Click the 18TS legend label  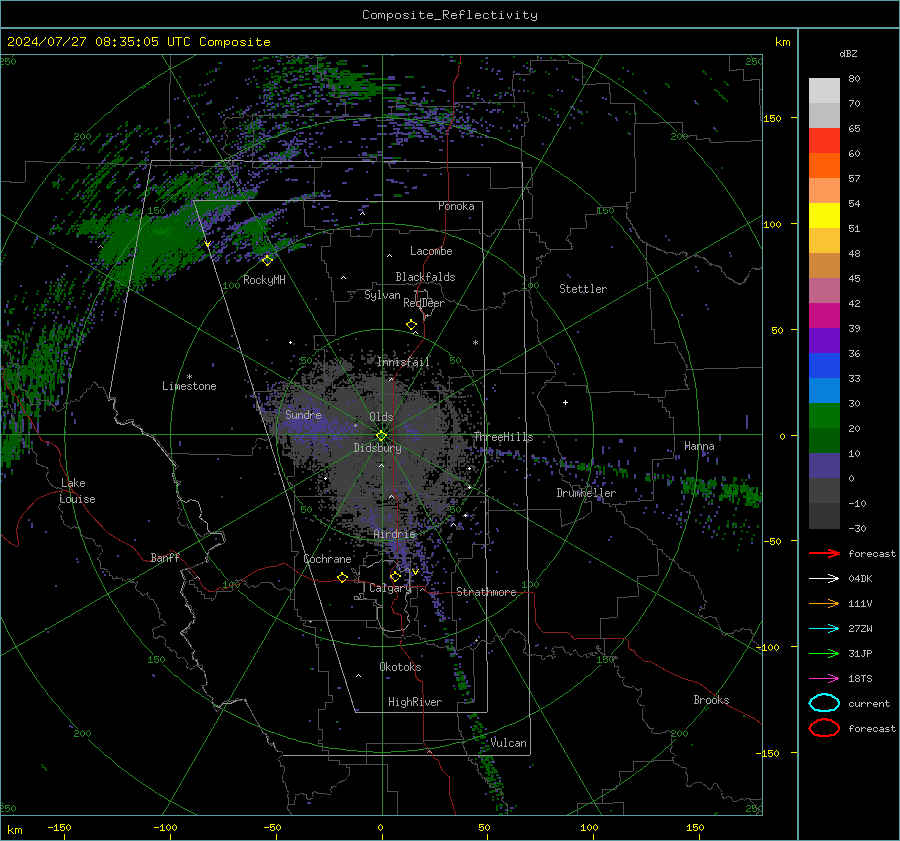pyautogui.click(x=860, y=679)
